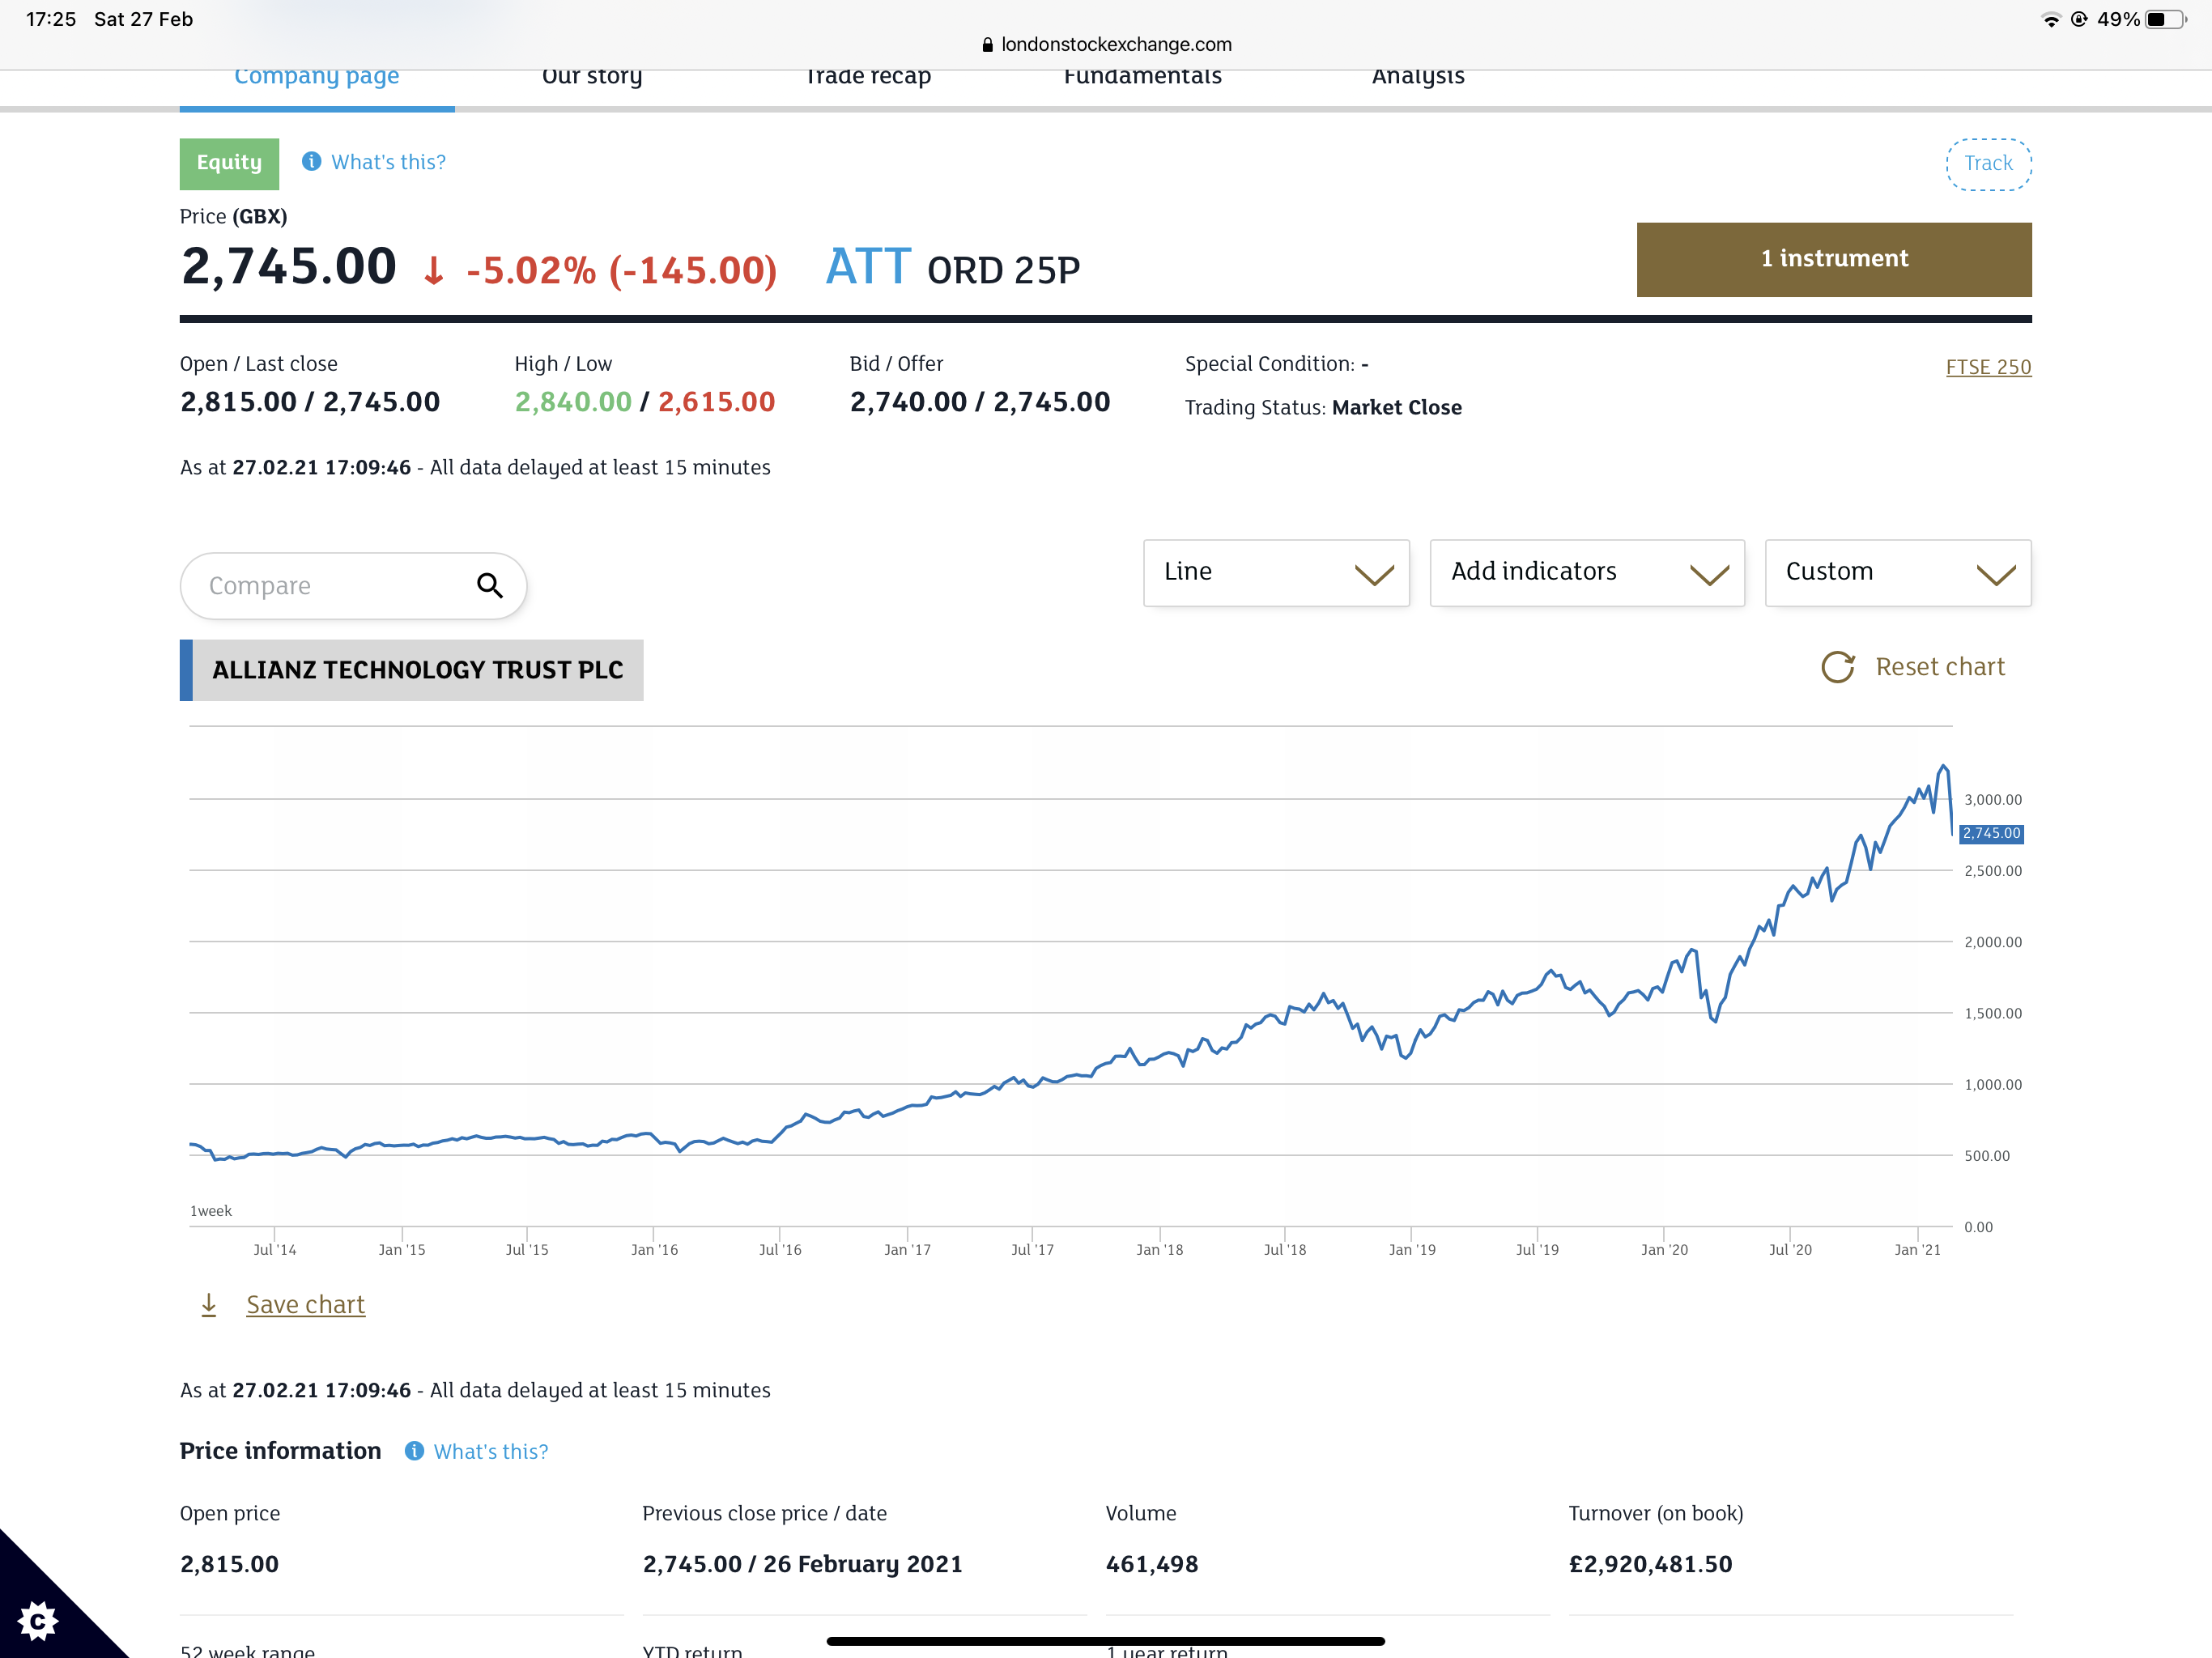Open the Custom date range dropdown
Screen dimensions: 2212x1658
[x=1898, y=573]
